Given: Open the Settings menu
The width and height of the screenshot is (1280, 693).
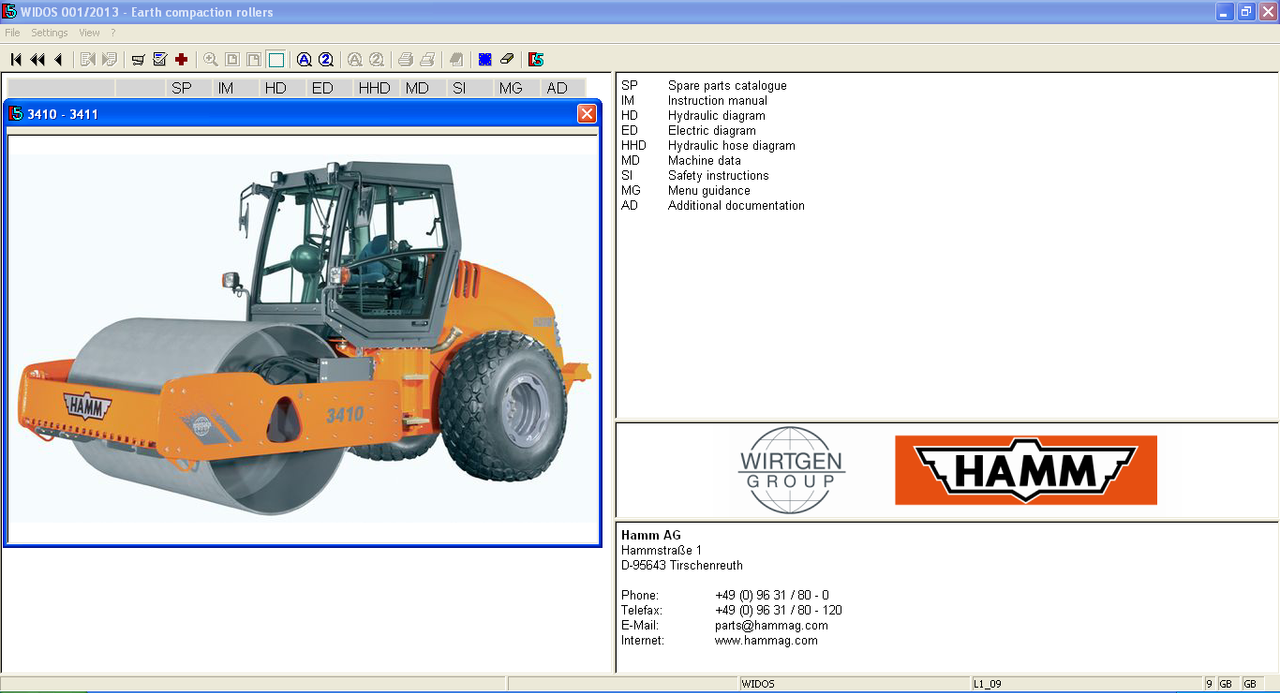Looking at the screenshot, I should (50, 33).
